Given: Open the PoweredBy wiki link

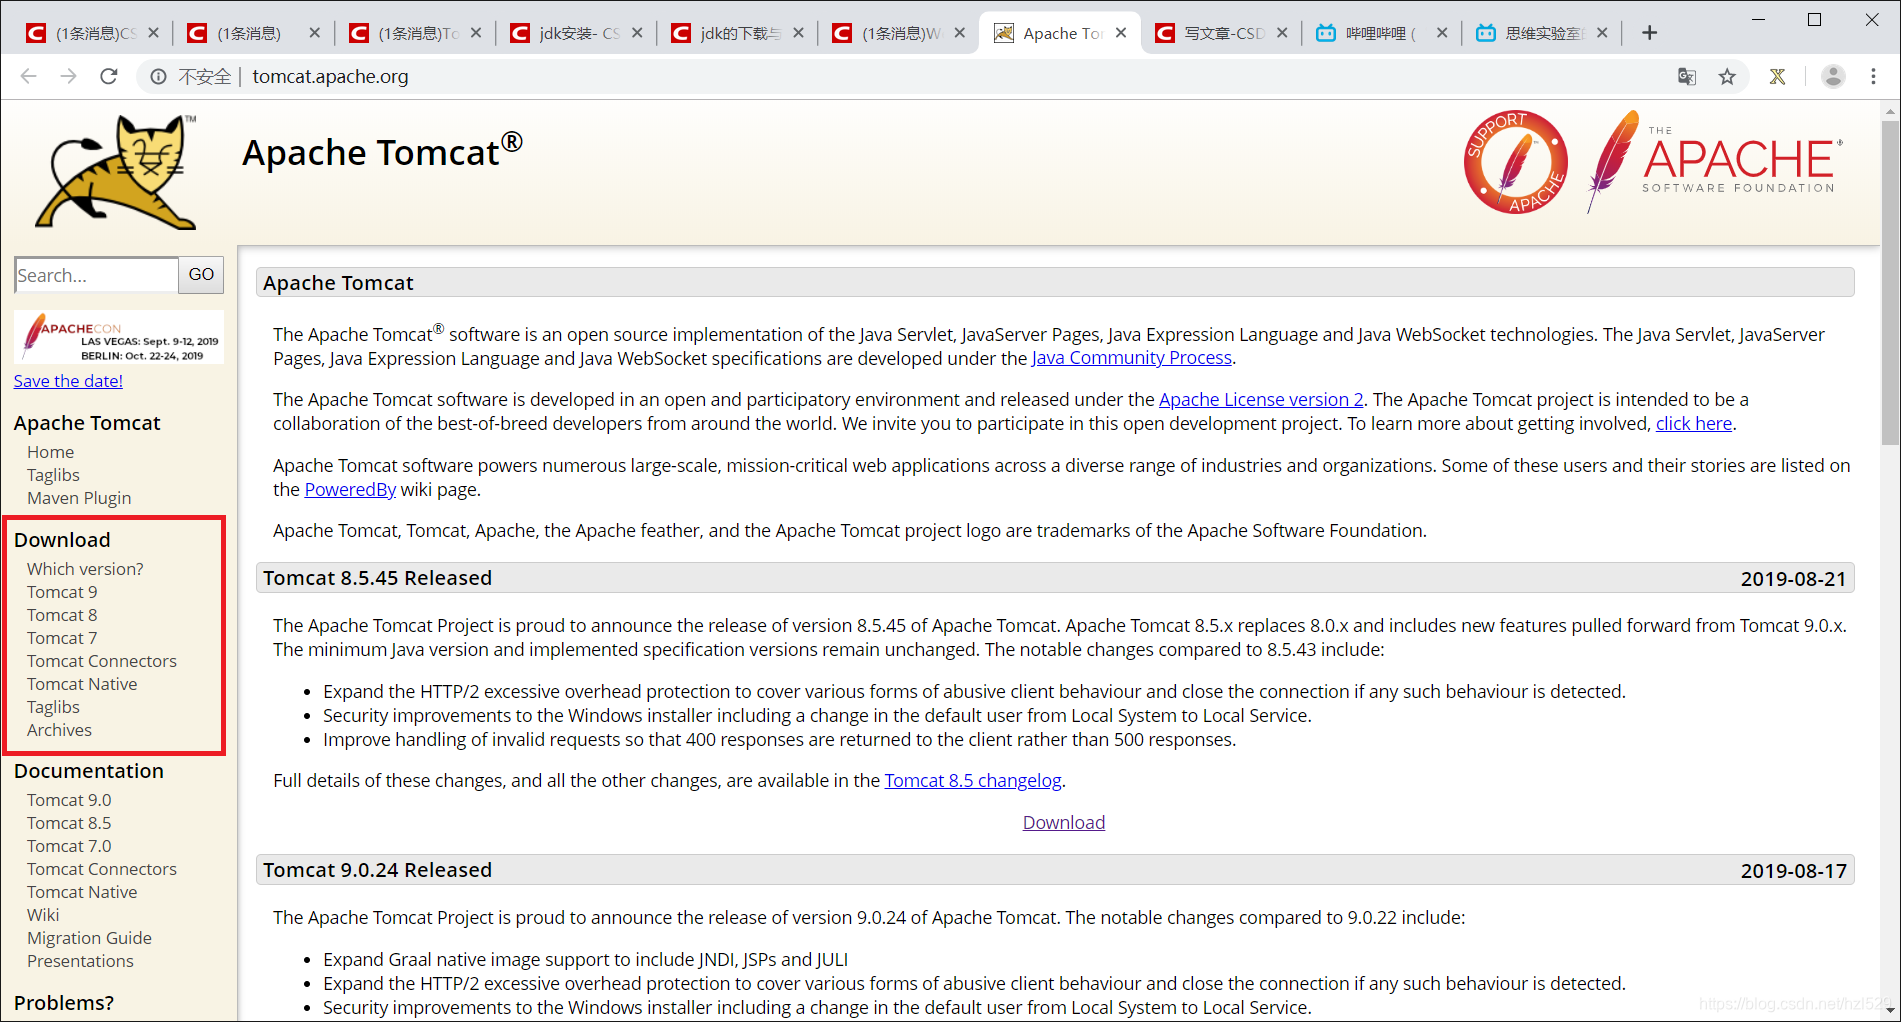Looking at the screenshot, I should click(350, 489).
